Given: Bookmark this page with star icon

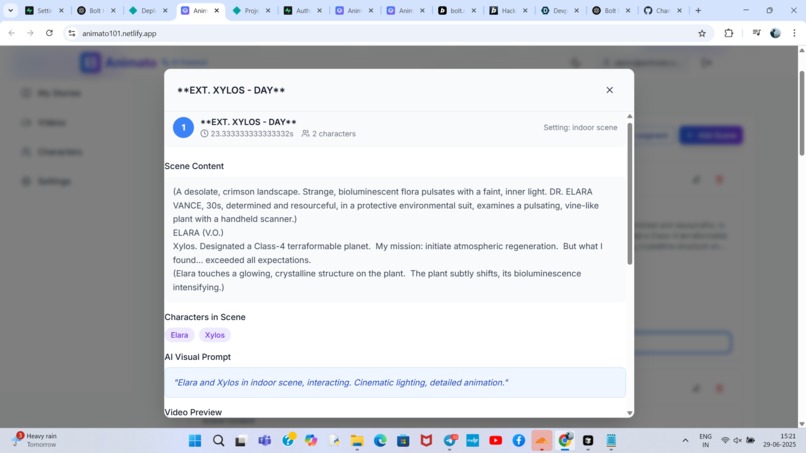Looking at the screenshot, I should pos(702,33).
